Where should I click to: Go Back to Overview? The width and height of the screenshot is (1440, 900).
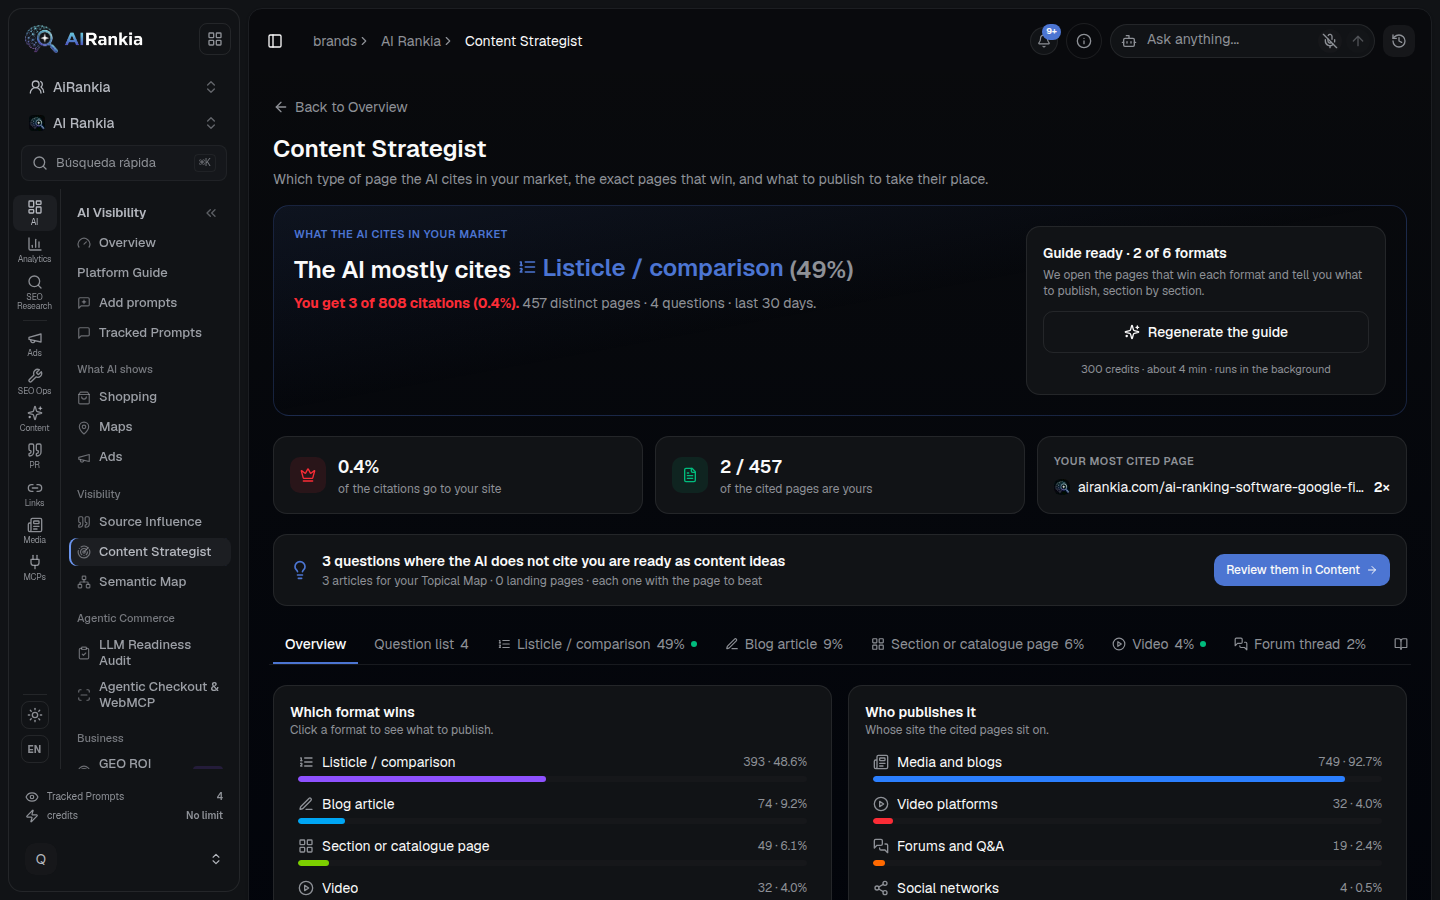[341, 107]
